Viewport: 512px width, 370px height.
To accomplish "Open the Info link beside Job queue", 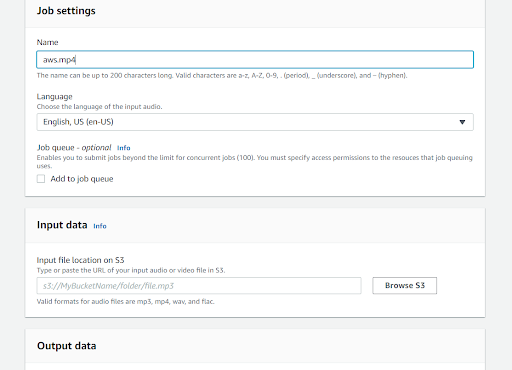I will click(x=124, y=148).
